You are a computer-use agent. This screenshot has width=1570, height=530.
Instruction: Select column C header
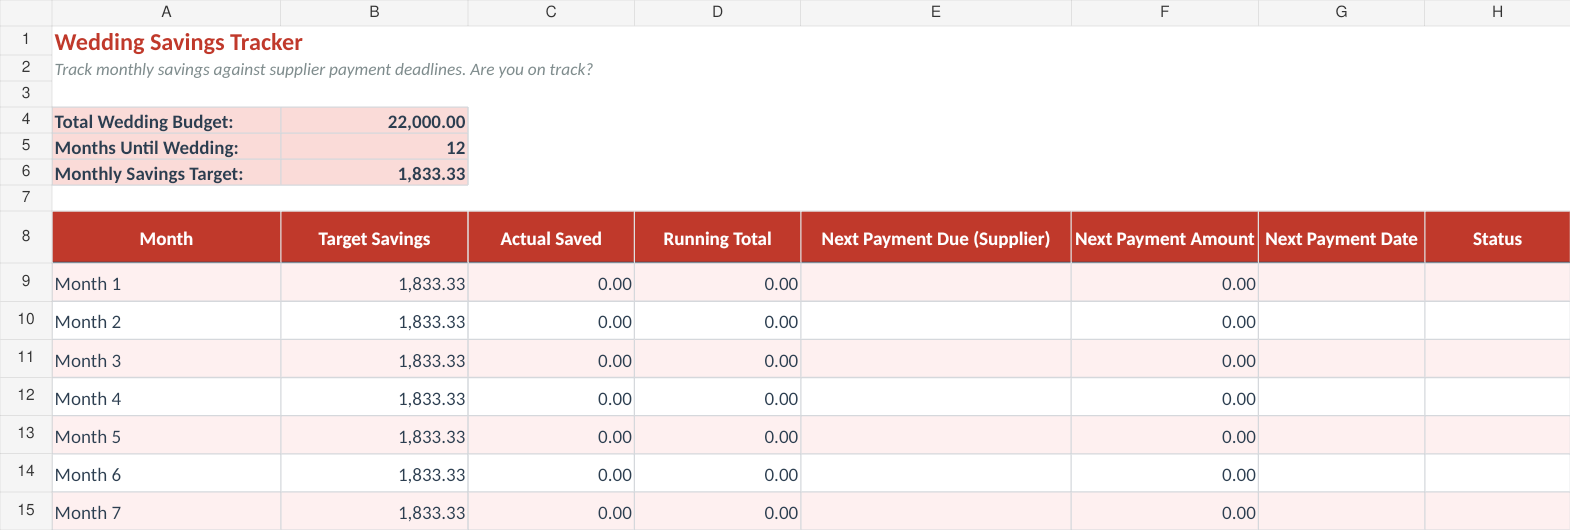click(551, 12)
